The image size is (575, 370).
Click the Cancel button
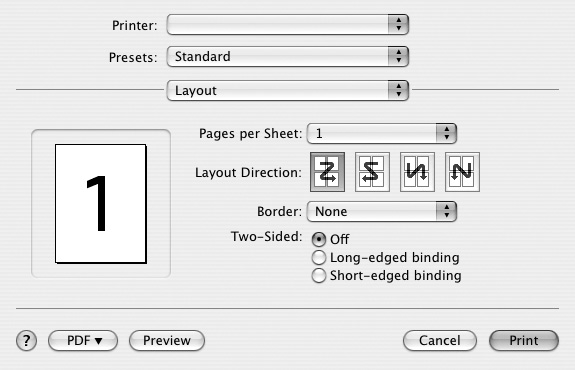pos(440,341)
